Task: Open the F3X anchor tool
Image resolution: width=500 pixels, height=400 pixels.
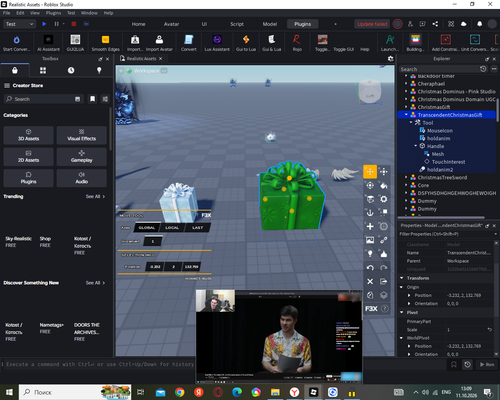Action: pos(370,213)
